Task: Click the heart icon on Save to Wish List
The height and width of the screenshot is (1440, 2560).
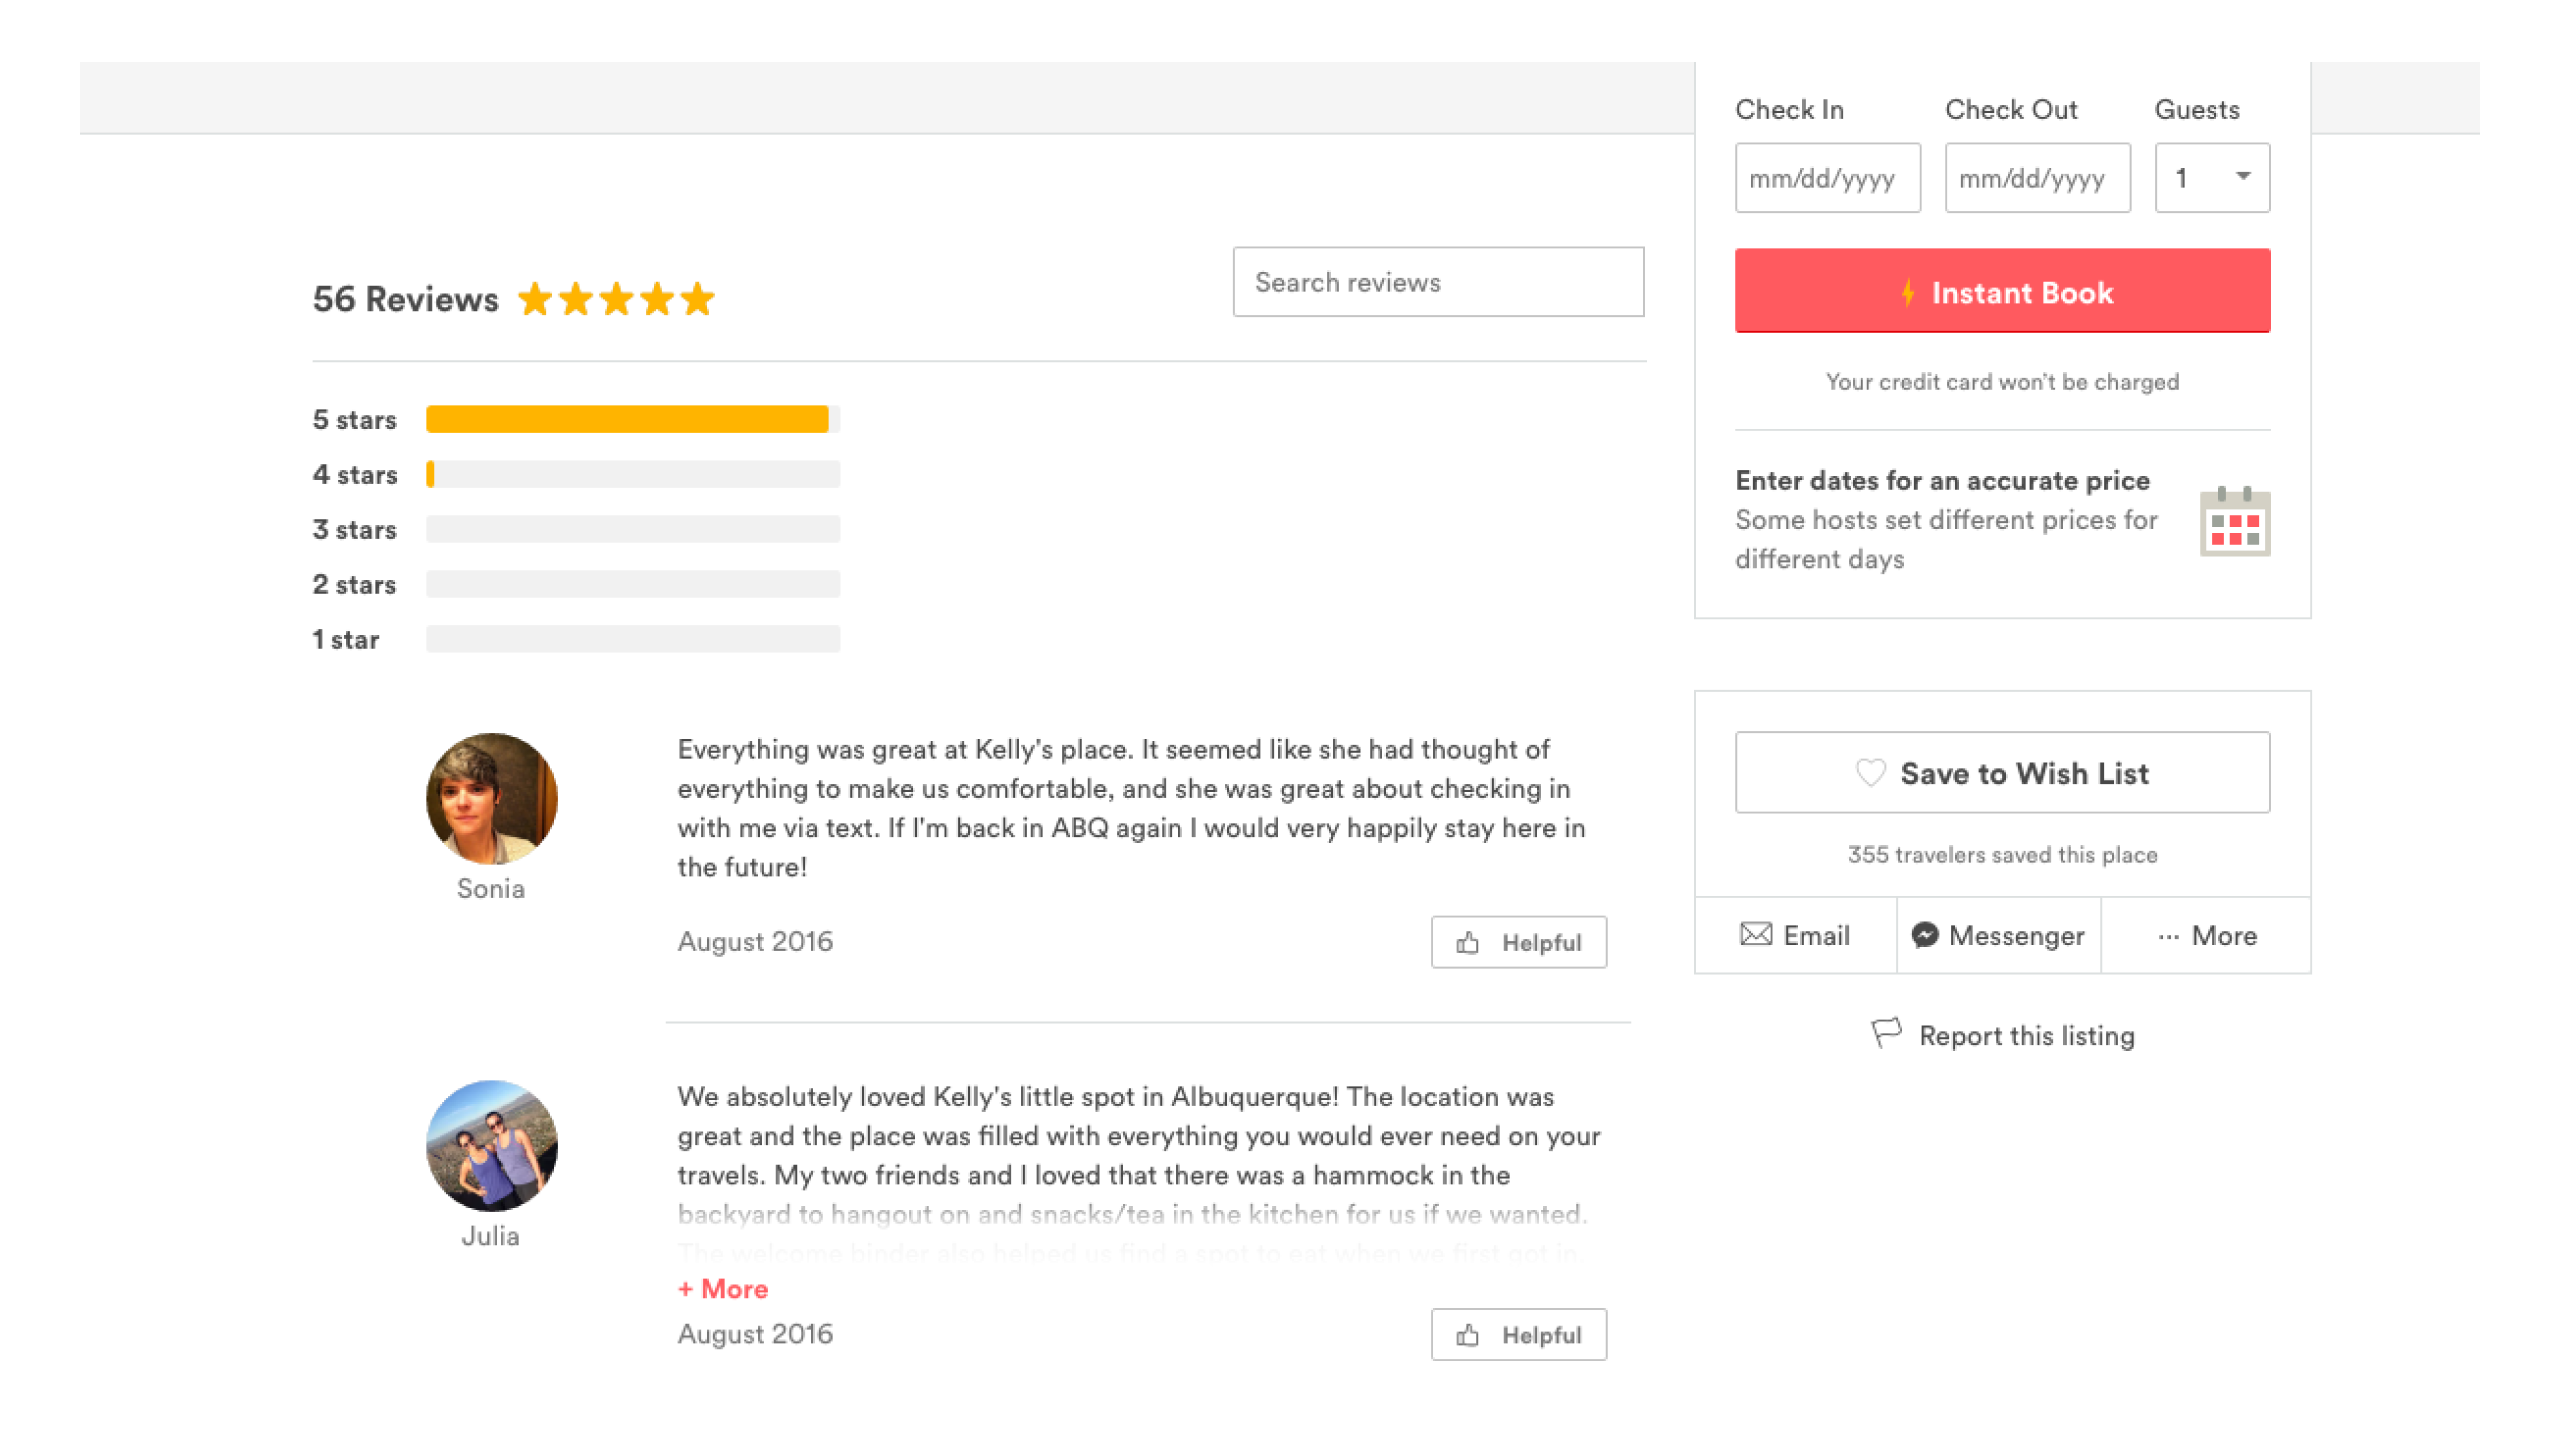Action: click(1869, 773)
